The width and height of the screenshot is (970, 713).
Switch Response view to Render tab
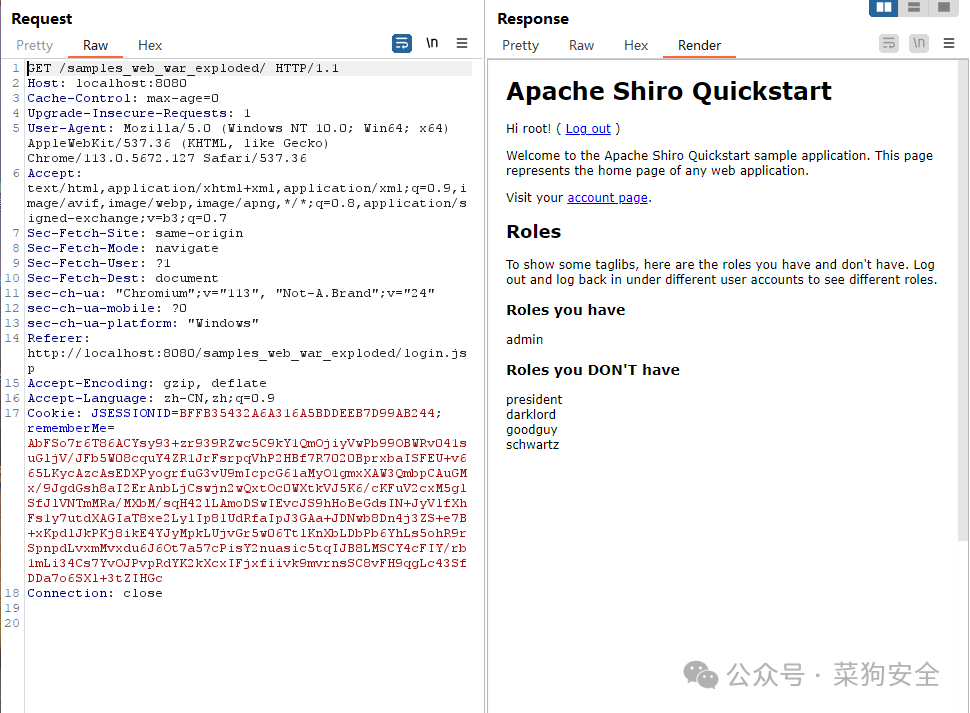699,46
